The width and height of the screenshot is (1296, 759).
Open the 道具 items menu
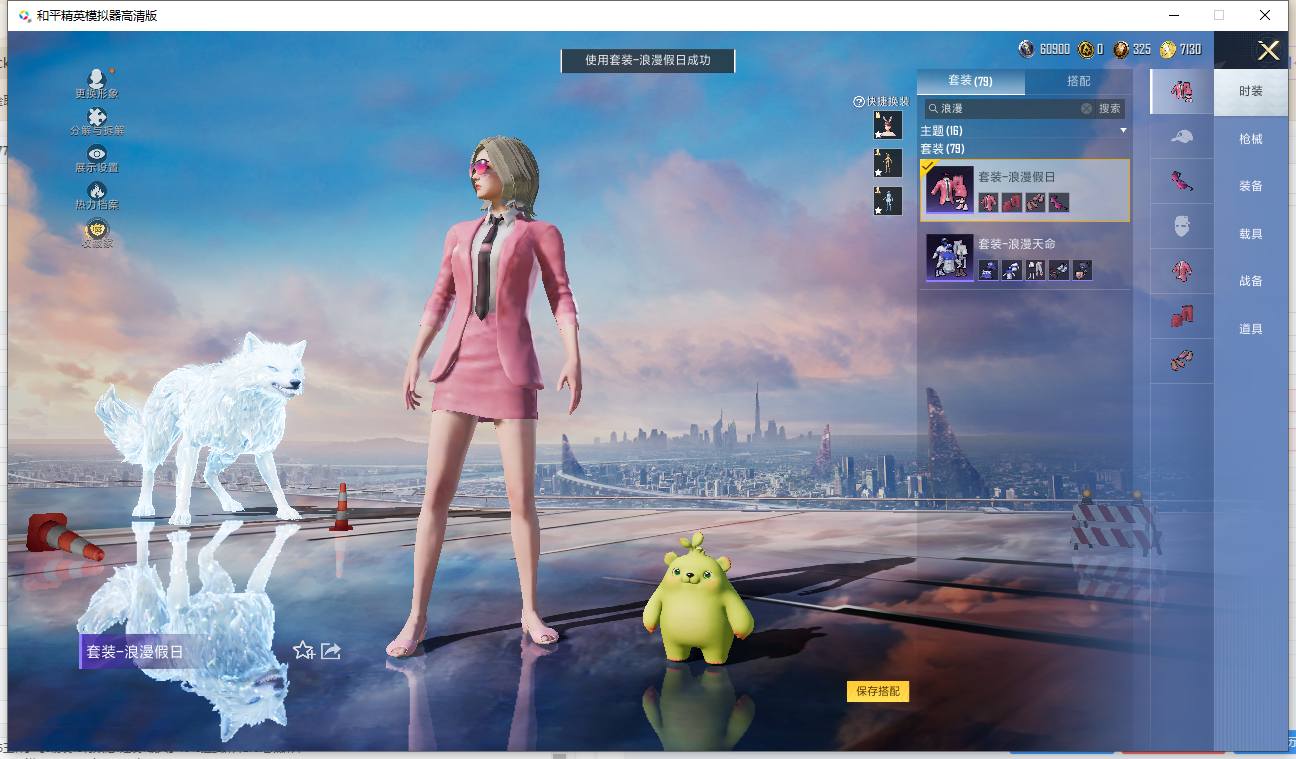pyautogui.click(x=1251, y=329)
